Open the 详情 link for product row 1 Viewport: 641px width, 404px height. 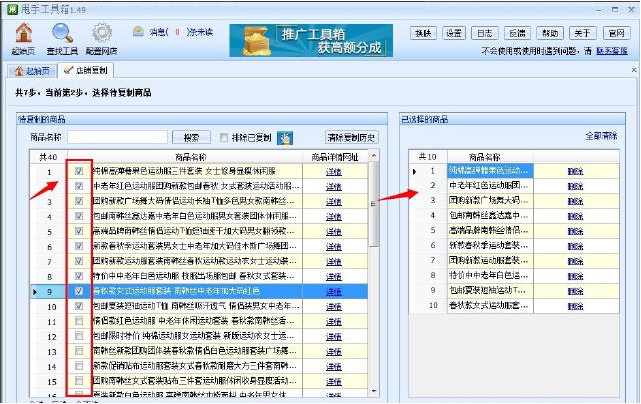[334, 172]
